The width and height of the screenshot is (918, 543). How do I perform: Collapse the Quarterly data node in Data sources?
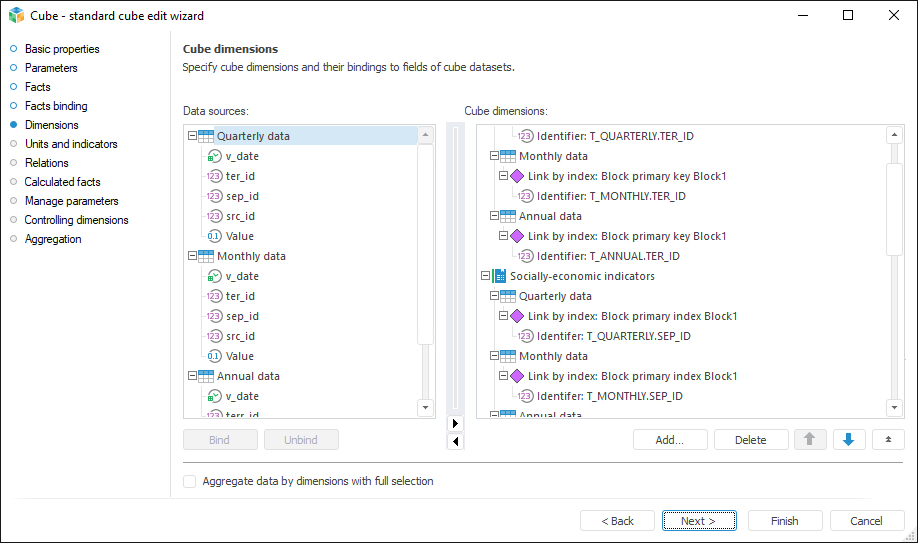coord(192,136)
